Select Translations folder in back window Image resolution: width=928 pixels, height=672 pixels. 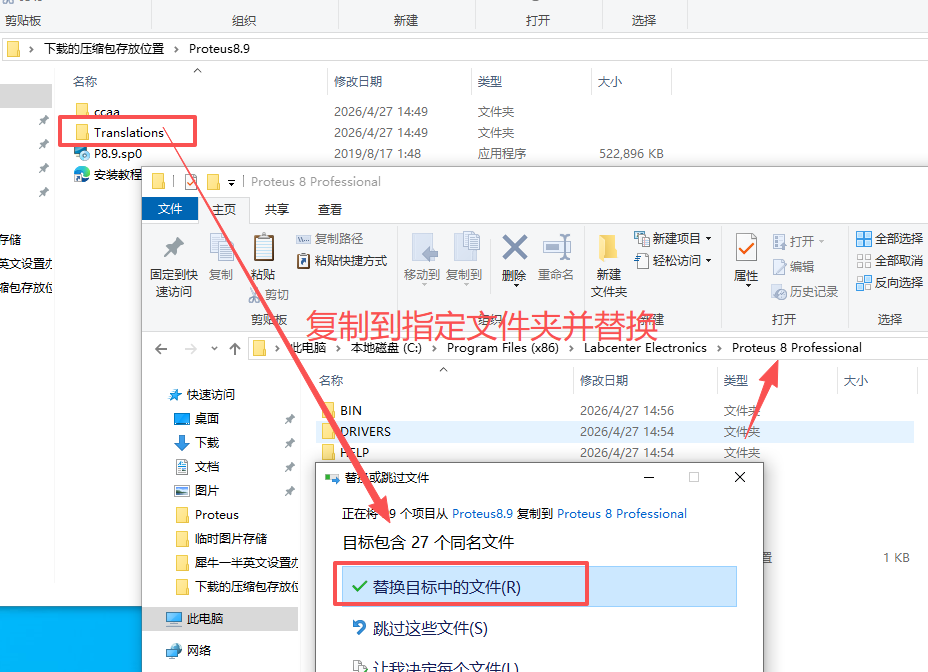(x=120, y=133)
